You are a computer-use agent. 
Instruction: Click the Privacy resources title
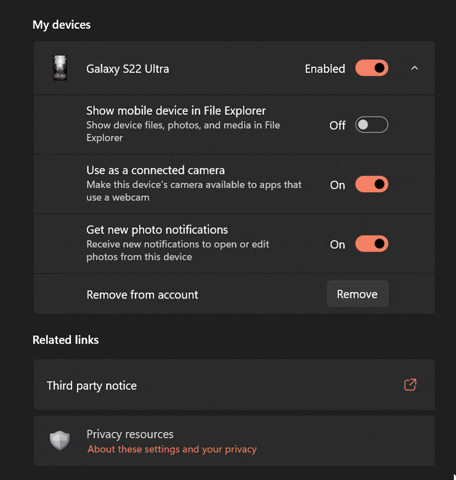coord(130,434)
